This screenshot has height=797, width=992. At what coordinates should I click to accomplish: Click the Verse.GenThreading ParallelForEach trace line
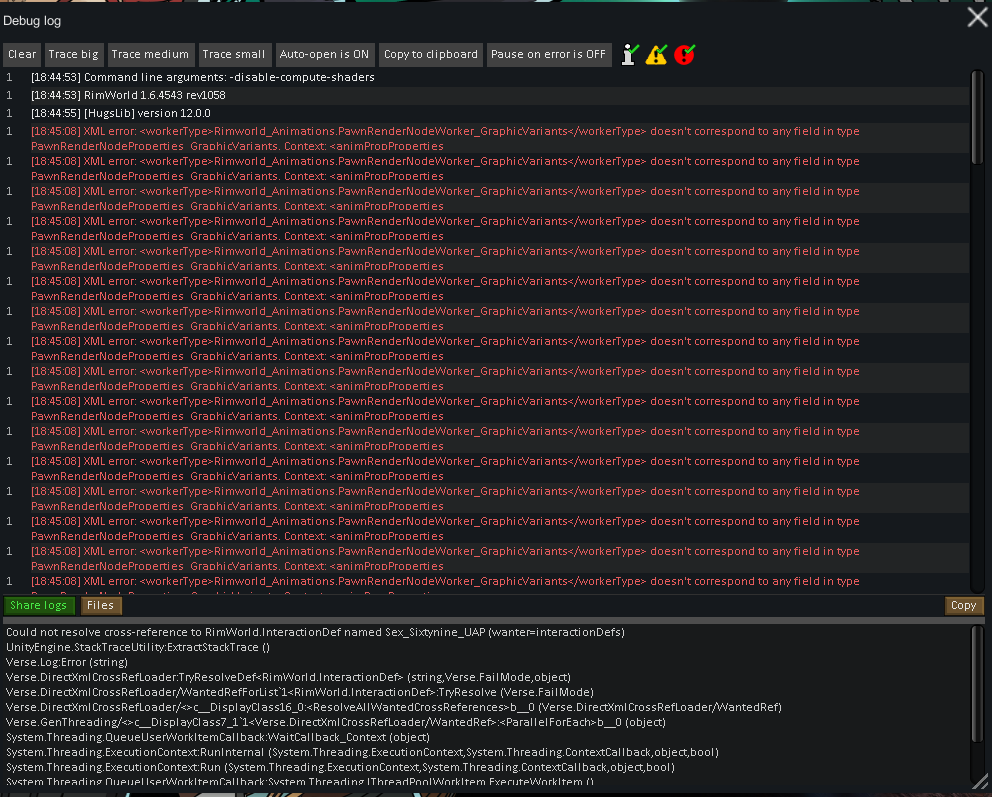336,722
